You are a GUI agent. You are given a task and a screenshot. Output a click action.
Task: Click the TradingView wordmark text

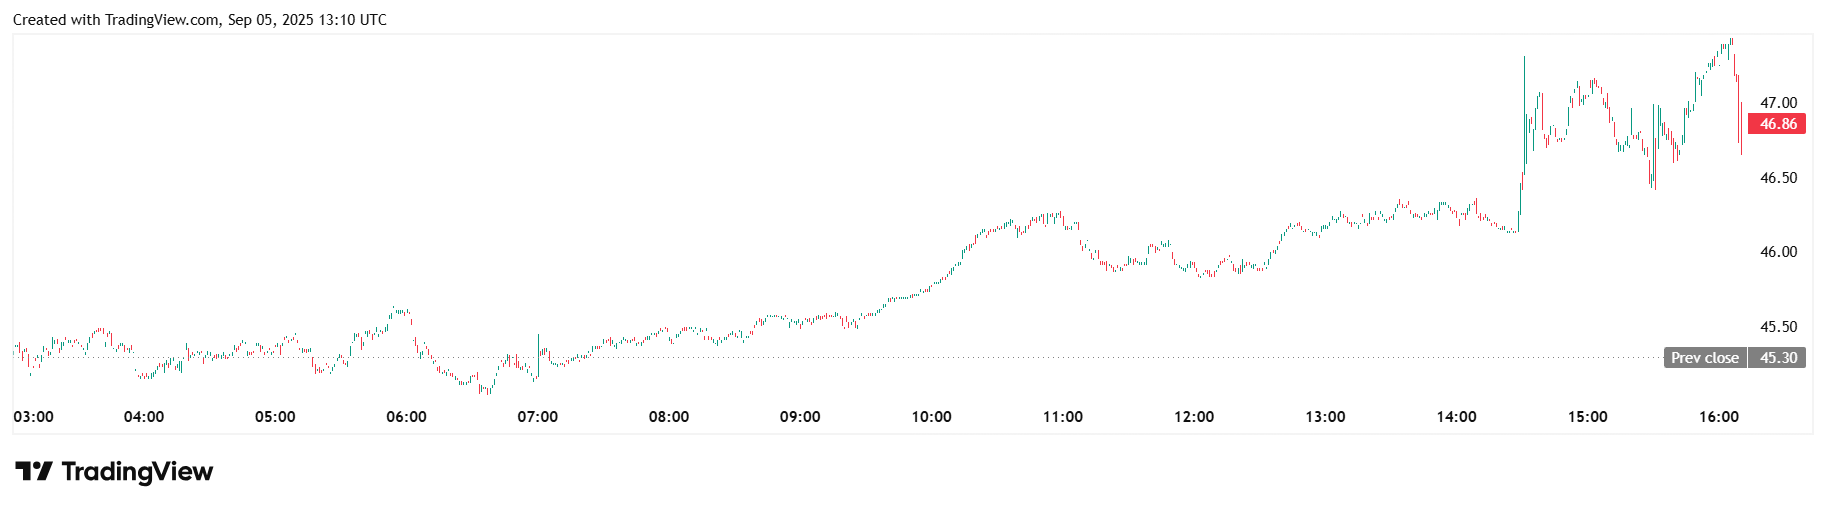coord(137,471)
